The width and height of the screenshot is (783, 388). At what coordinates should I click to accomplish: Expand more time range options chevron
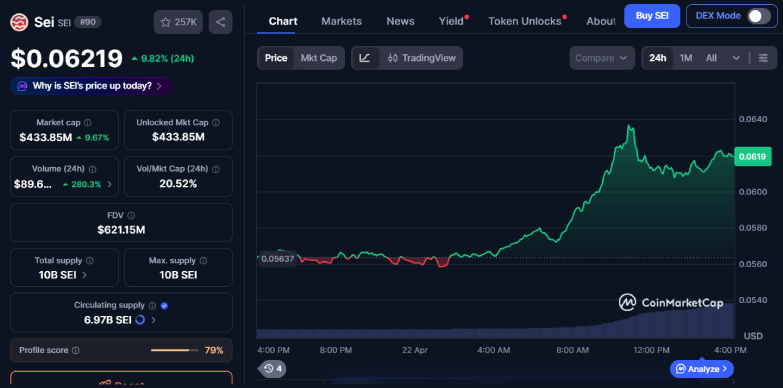736,58
